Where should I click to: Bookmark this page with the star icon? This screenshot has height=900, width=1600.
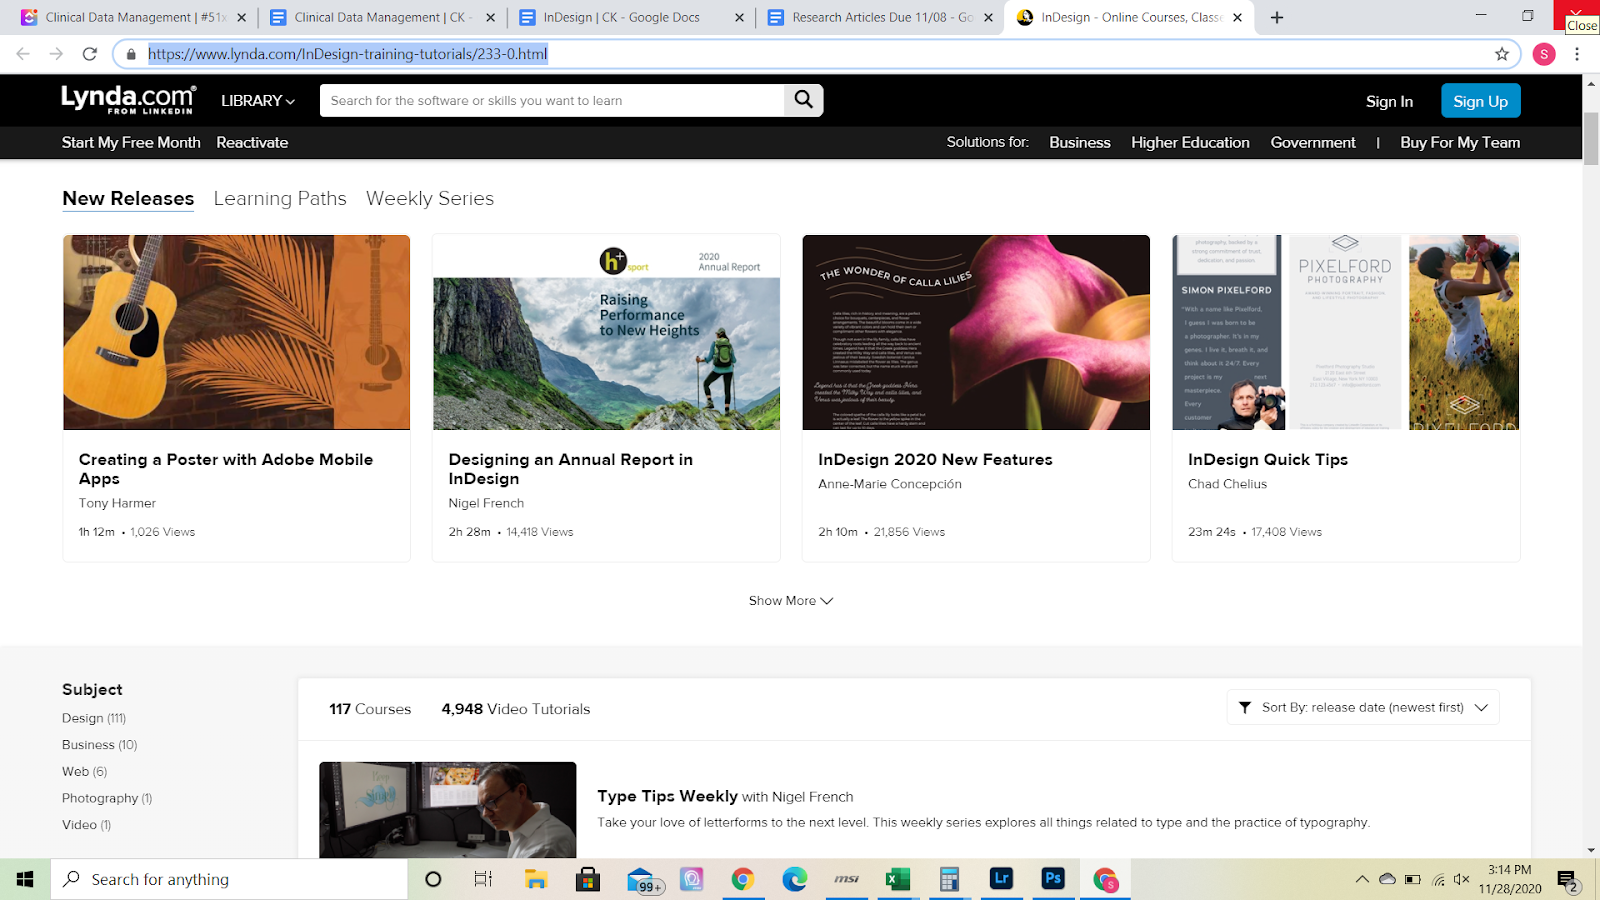[x=1502, y=54]
